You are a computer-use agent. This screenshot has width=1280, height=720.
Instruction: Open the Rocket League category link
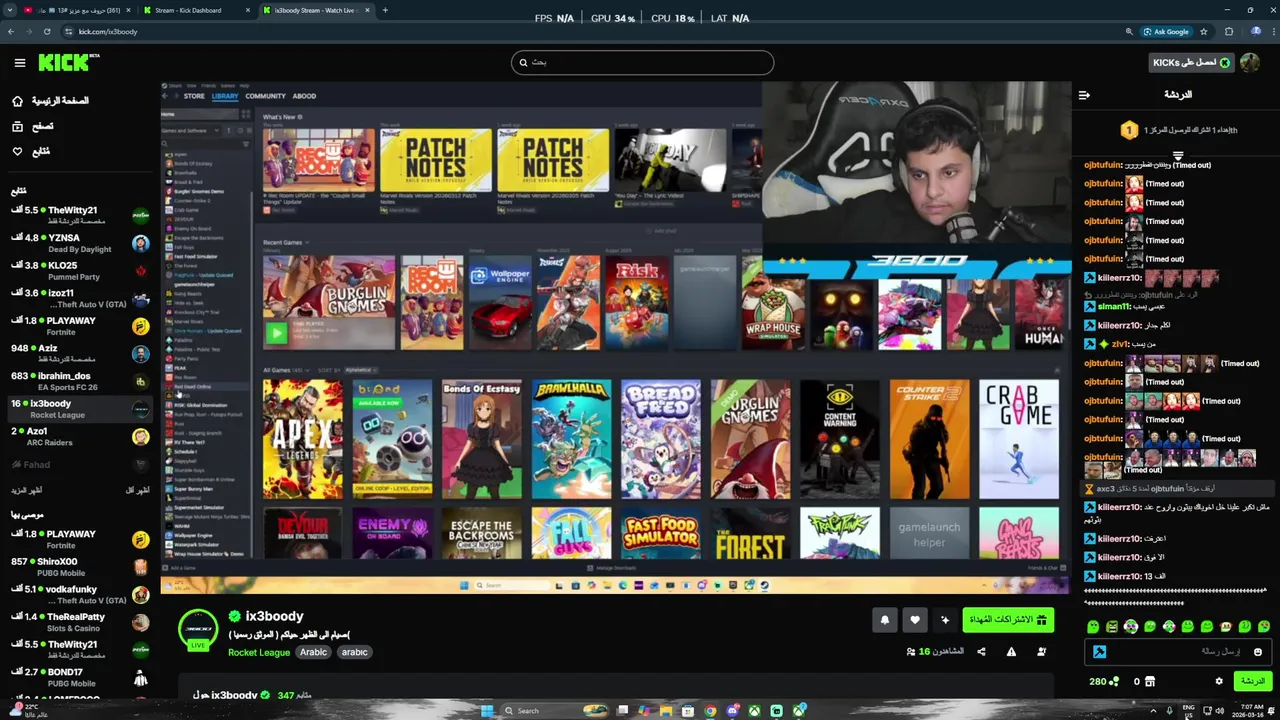(x=259, y=652)
